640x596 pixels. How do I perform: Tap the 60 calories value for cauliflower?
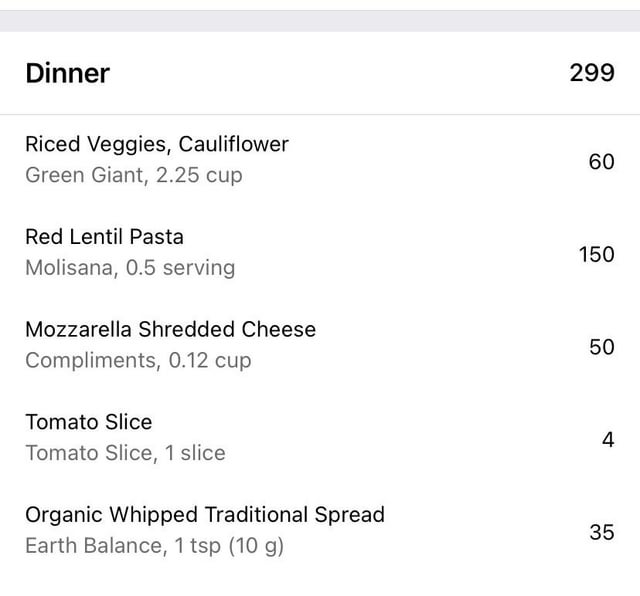[601, 162]
